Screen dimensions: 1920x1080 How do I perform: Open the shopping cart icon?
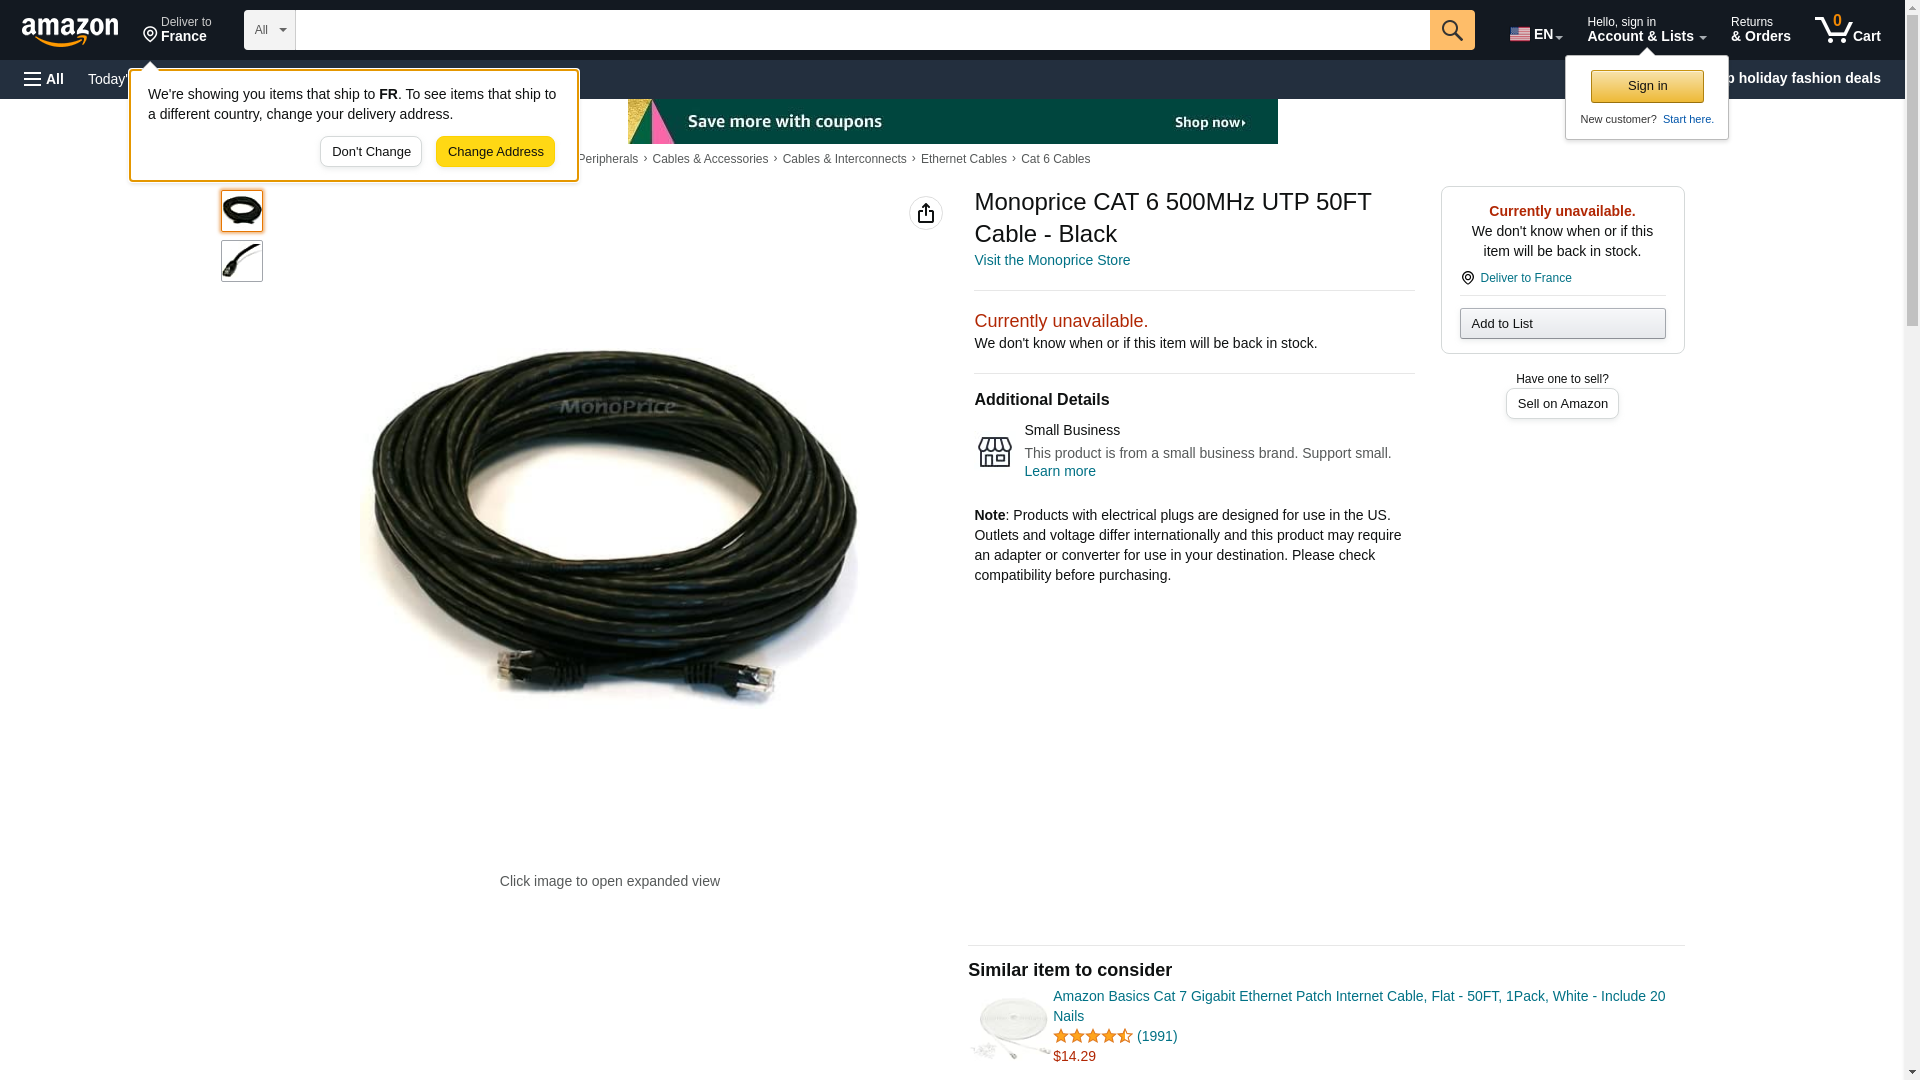click(1848, 30)
